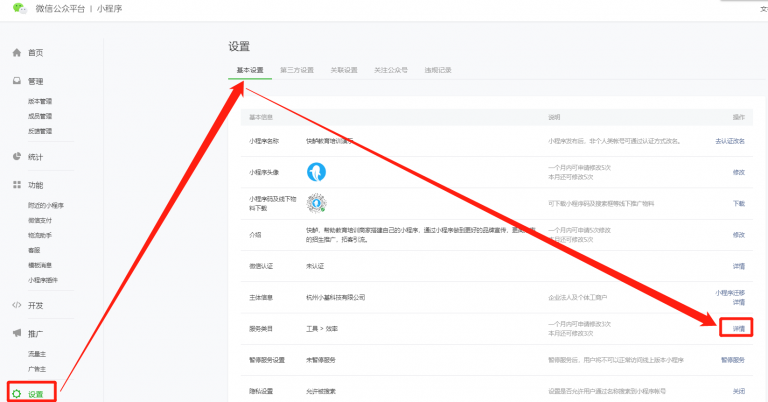Click the 管理 icon in the sidebar
This screenshot has width=768, height=402.
pyautogui.click(x=17, y=81)
